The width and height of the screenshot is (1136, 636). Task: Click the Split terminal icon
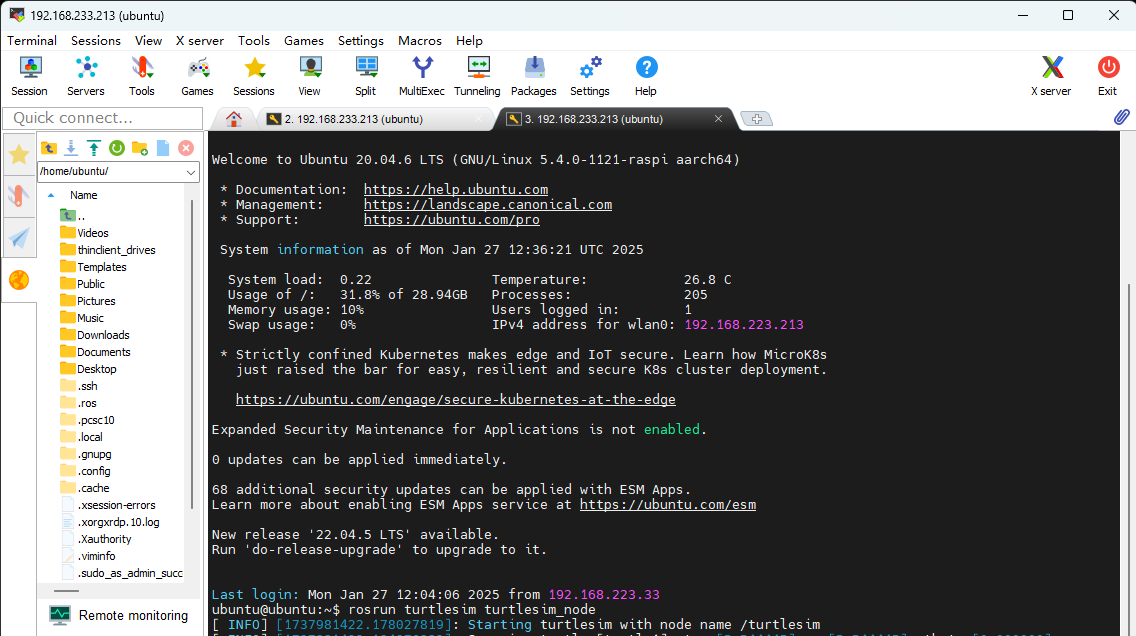pyautogui.click(x=365, y=75)
